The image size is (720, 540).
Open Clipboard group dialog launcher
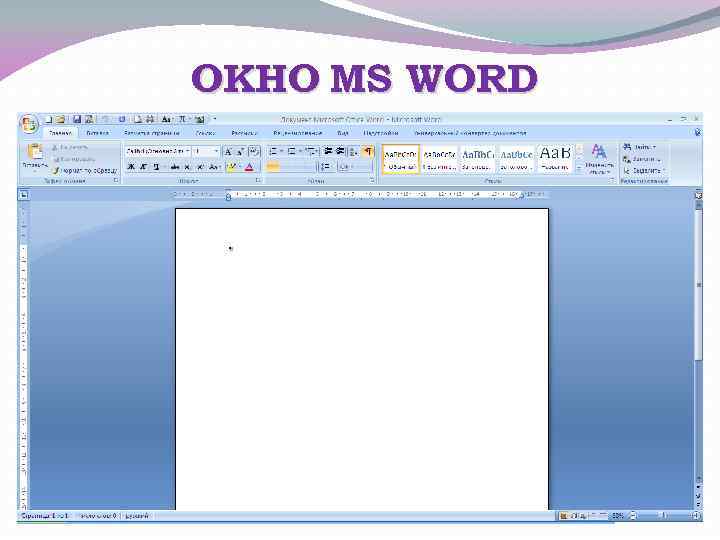click(x=116, y=181)
